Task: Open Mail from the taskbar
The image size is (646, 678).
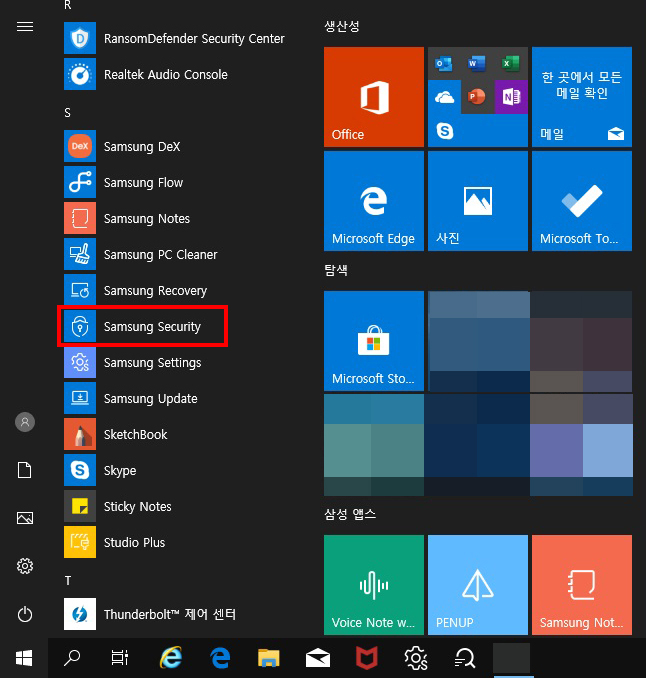Action: click(x=318, y=658)
